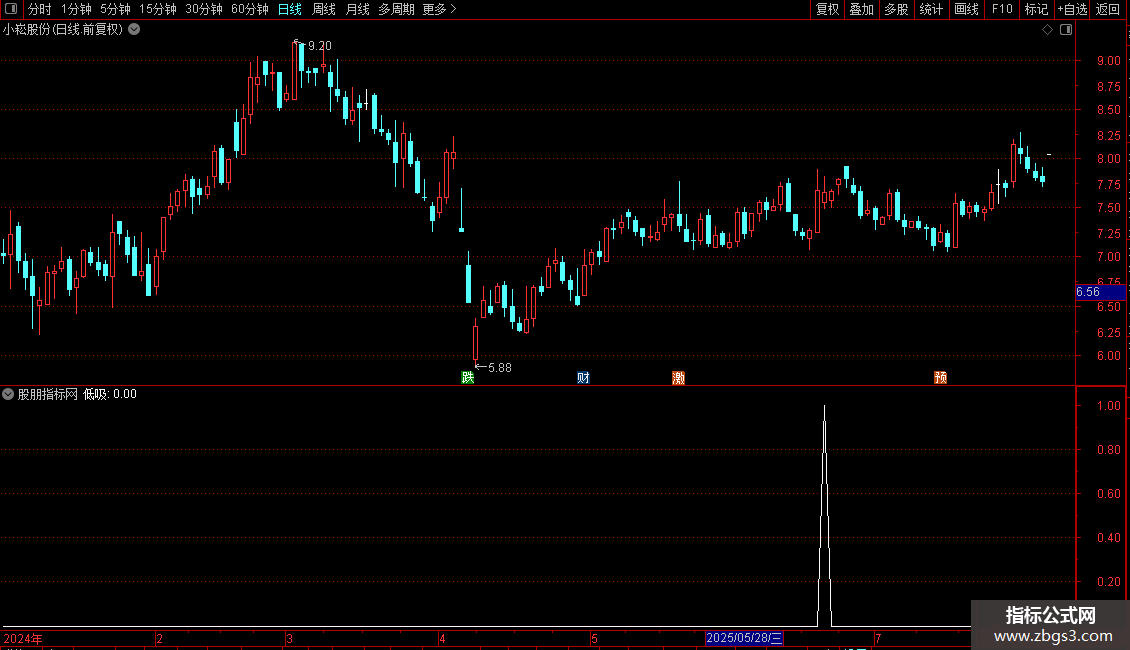Viewport: 1130px width, 650px height.
Task: Open 多周期 multi-period view
Action: (396, 9)
